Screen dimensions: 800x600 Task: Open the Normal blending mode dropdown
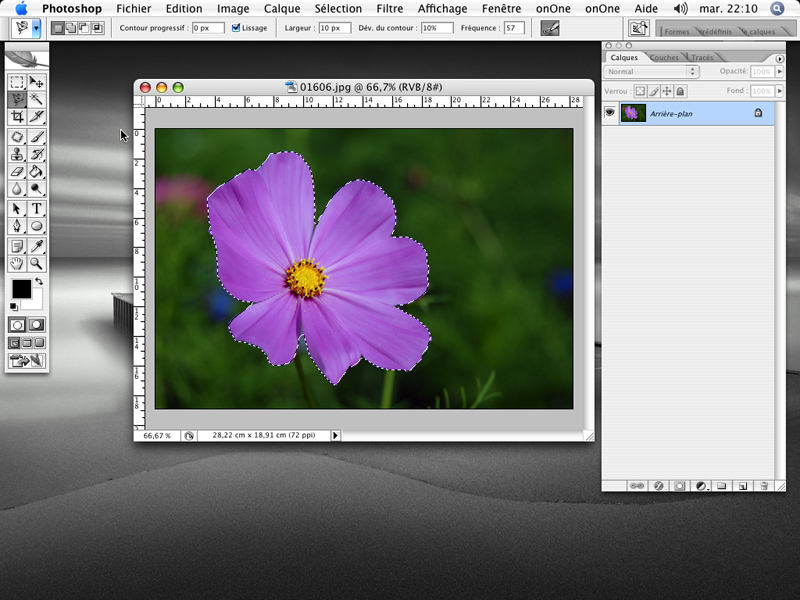(651, 72)
